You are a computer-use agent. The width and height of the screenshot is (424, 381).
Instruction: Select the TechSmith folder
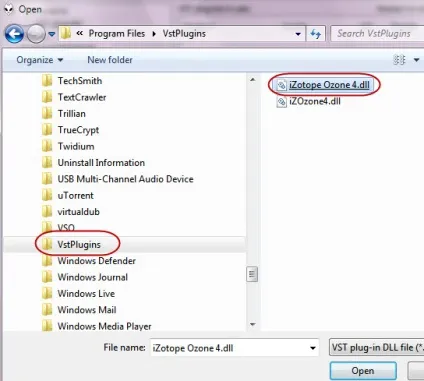(x=80, y=81)
